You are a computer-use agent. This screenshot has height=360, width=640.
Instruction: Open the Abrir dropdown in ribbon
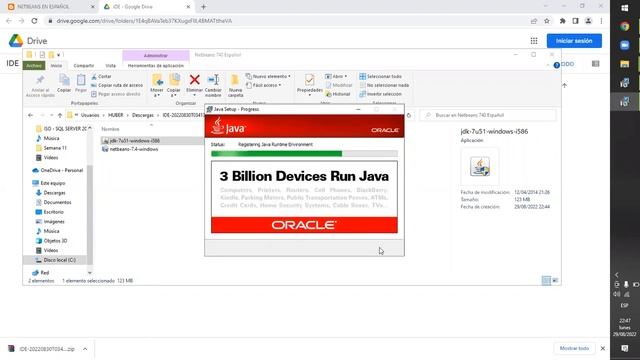click(x=336, y=76)
